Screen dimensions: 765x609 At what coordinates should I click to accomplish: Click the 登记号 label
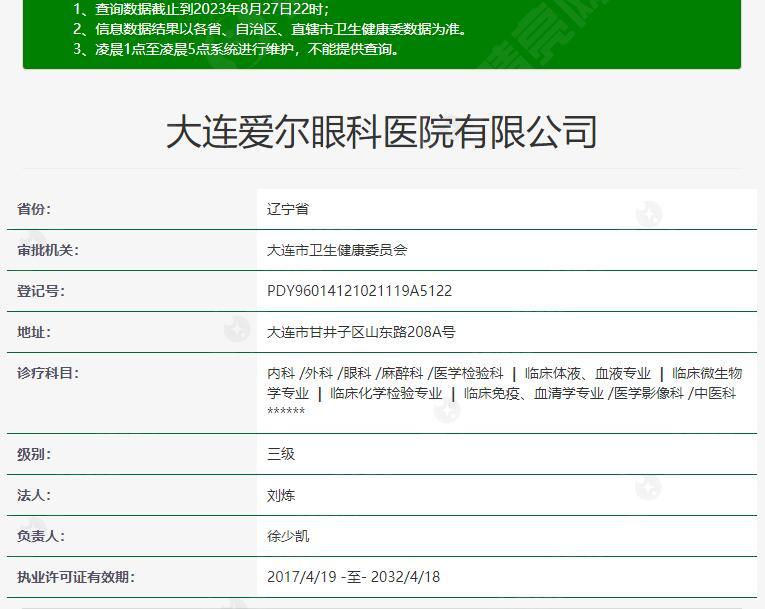[40, 291]
